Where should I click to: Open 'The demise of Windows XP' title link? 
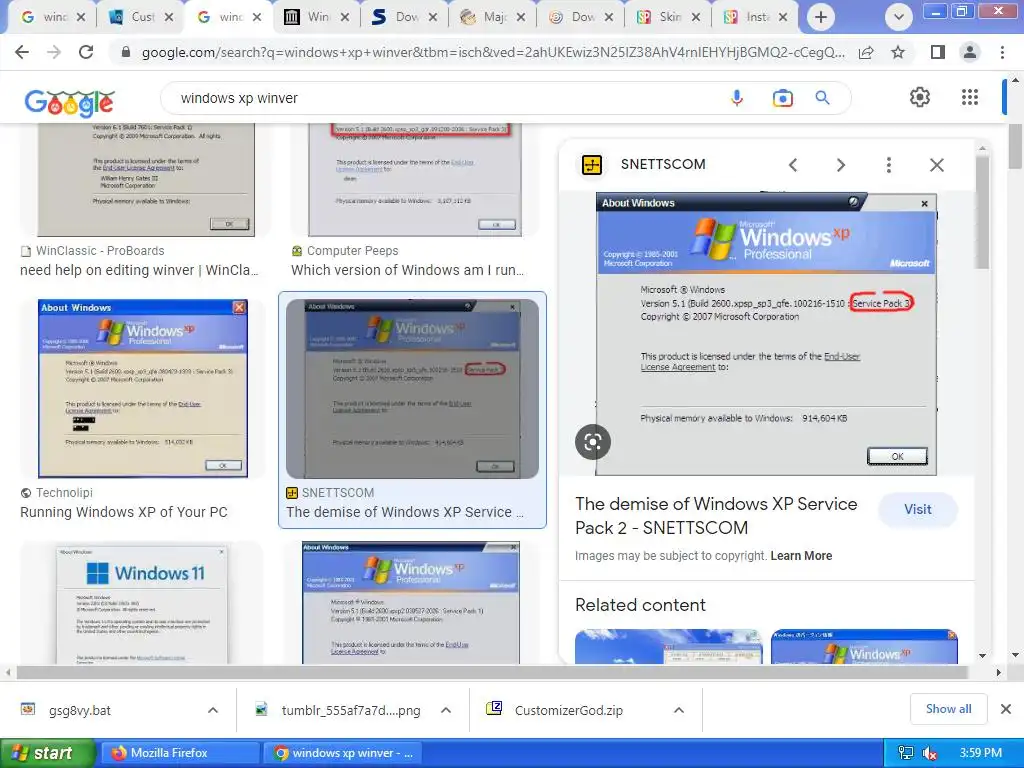coord(716,516)
